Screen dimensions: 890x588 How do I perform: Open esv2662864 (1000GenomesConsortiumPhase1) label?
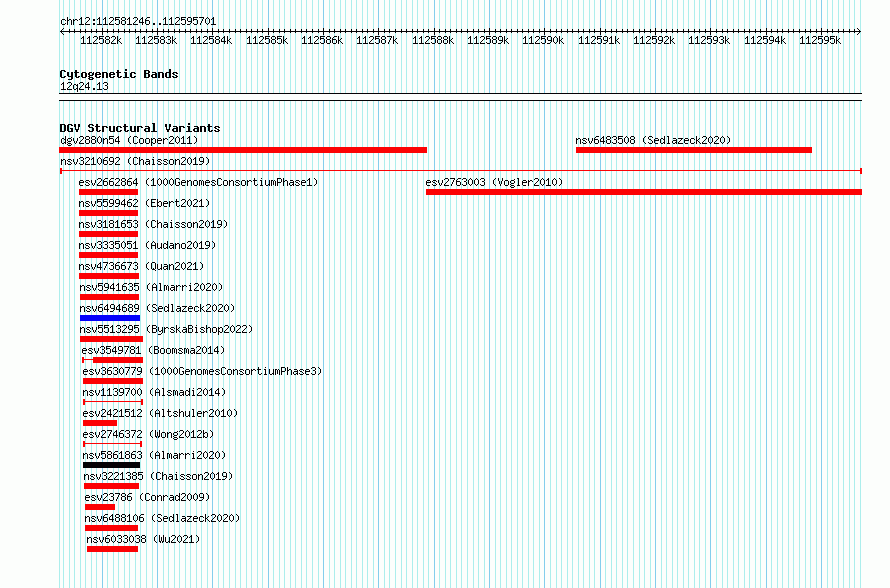198,182
